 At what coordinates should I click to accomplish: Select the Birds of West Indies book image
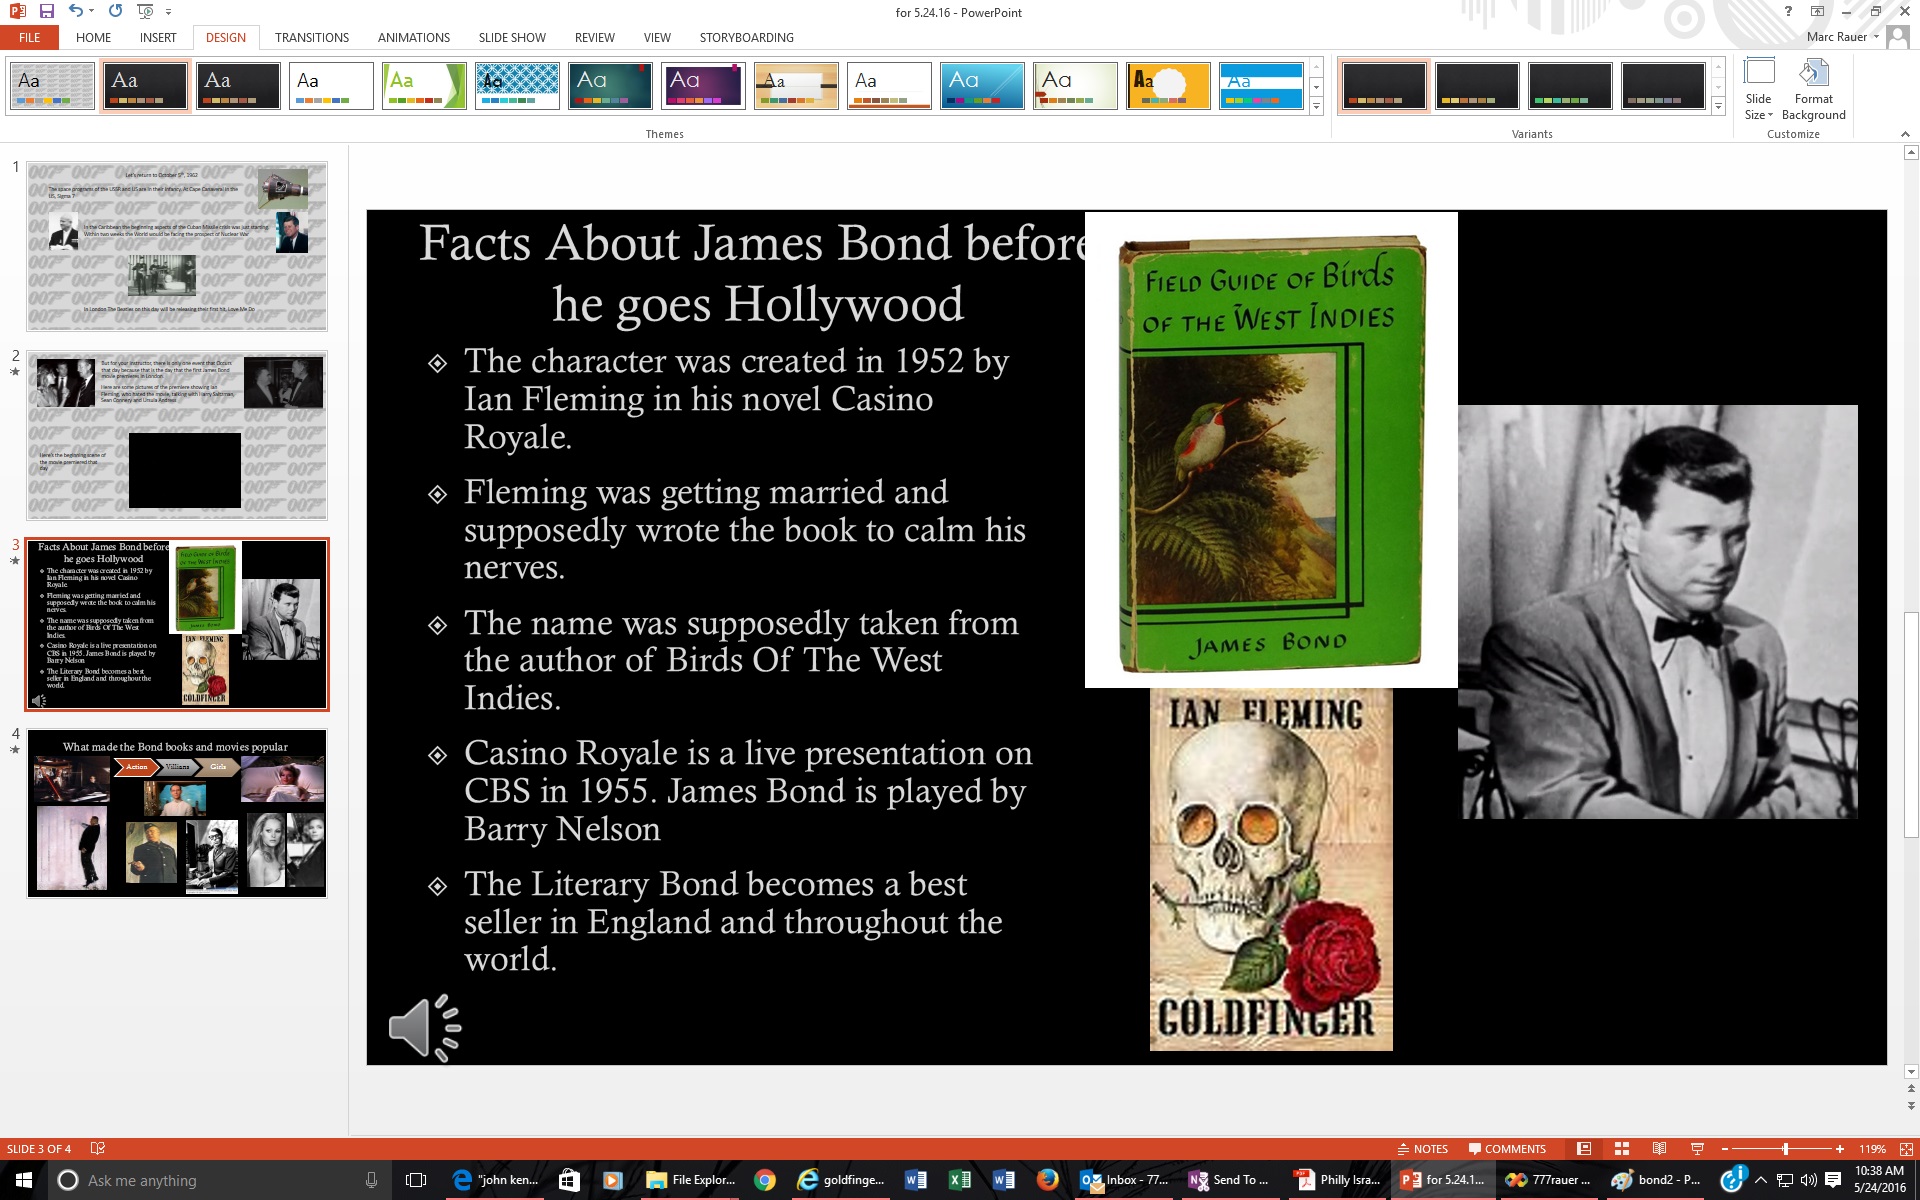coord(1271,450)
